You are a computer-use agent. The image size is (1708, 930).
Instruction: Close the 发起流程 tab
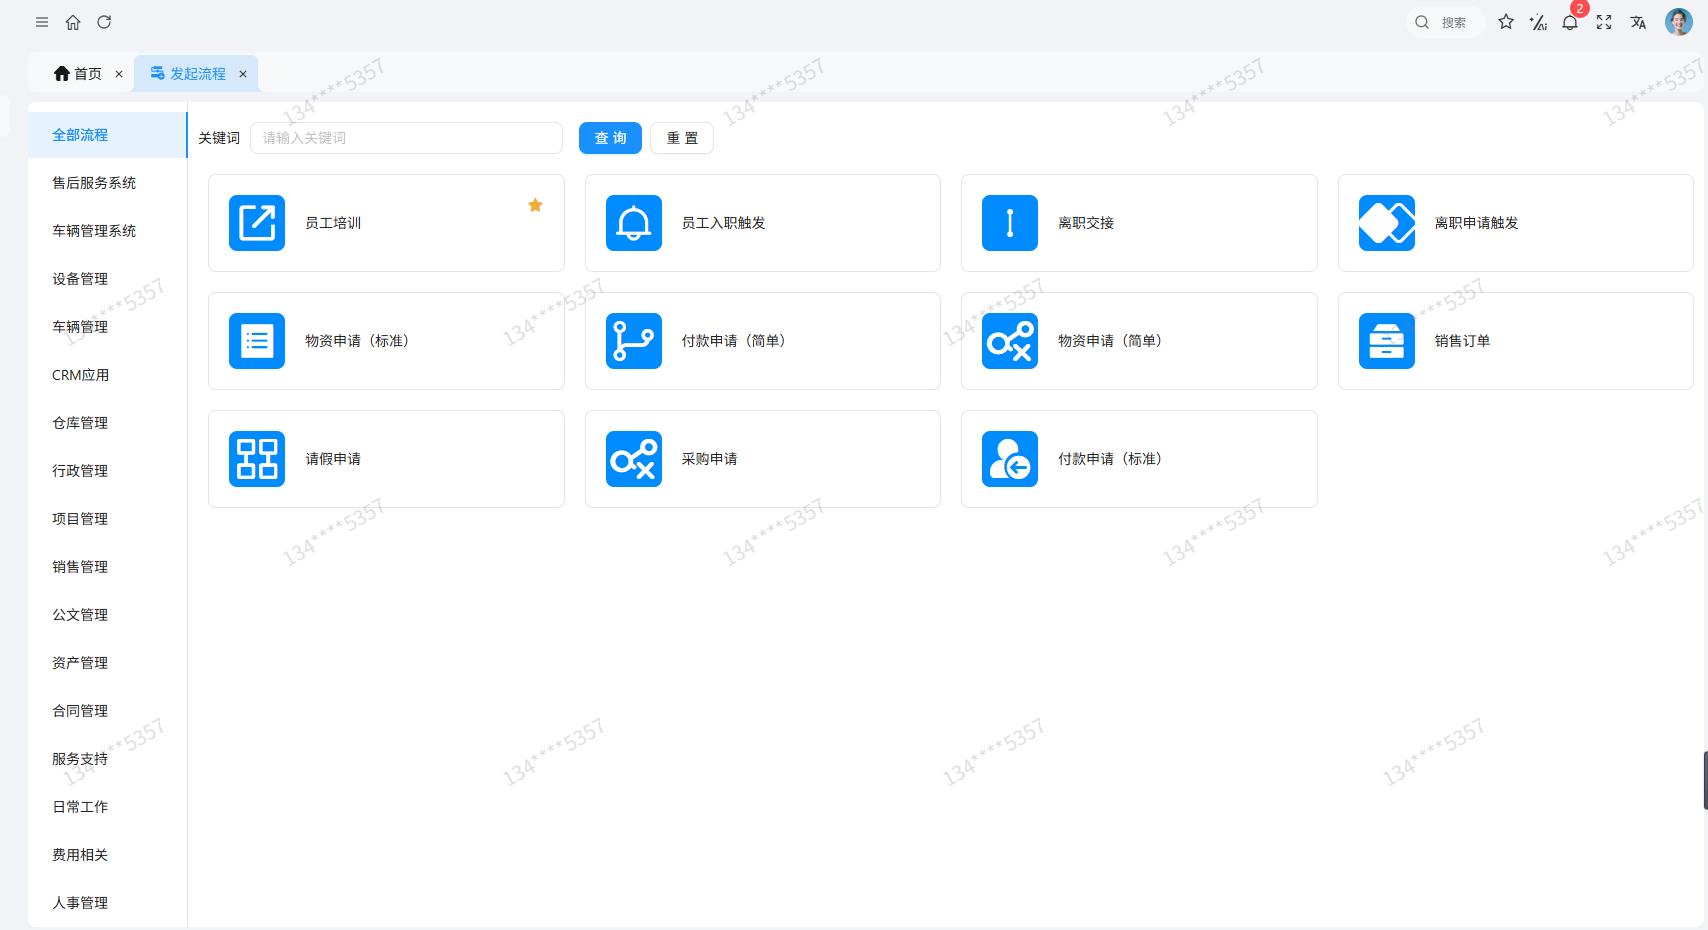243,74
